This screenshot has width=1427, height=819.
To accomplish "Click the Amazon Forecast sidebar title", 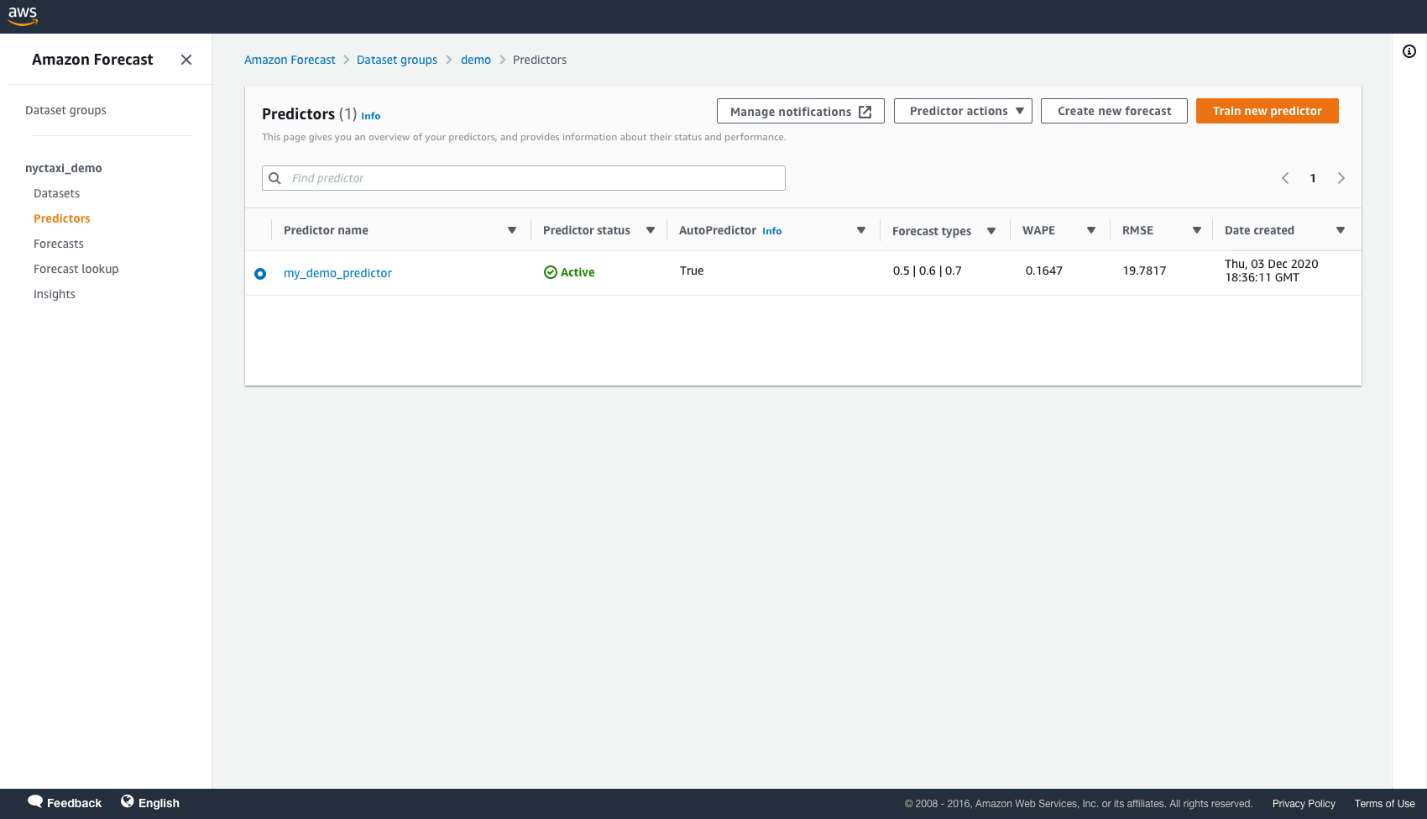I will point(93,60).
